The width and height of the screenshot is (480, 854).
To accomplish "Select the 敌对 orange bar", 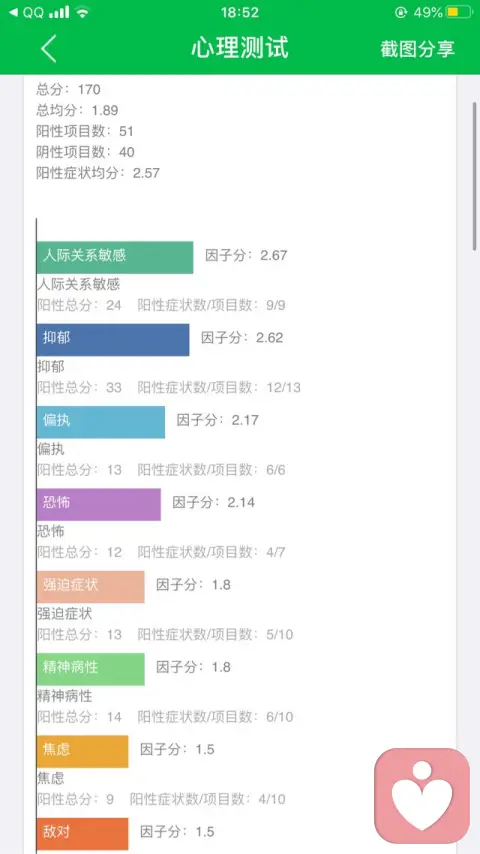I will pyautogui.click(x=82, y=834).
